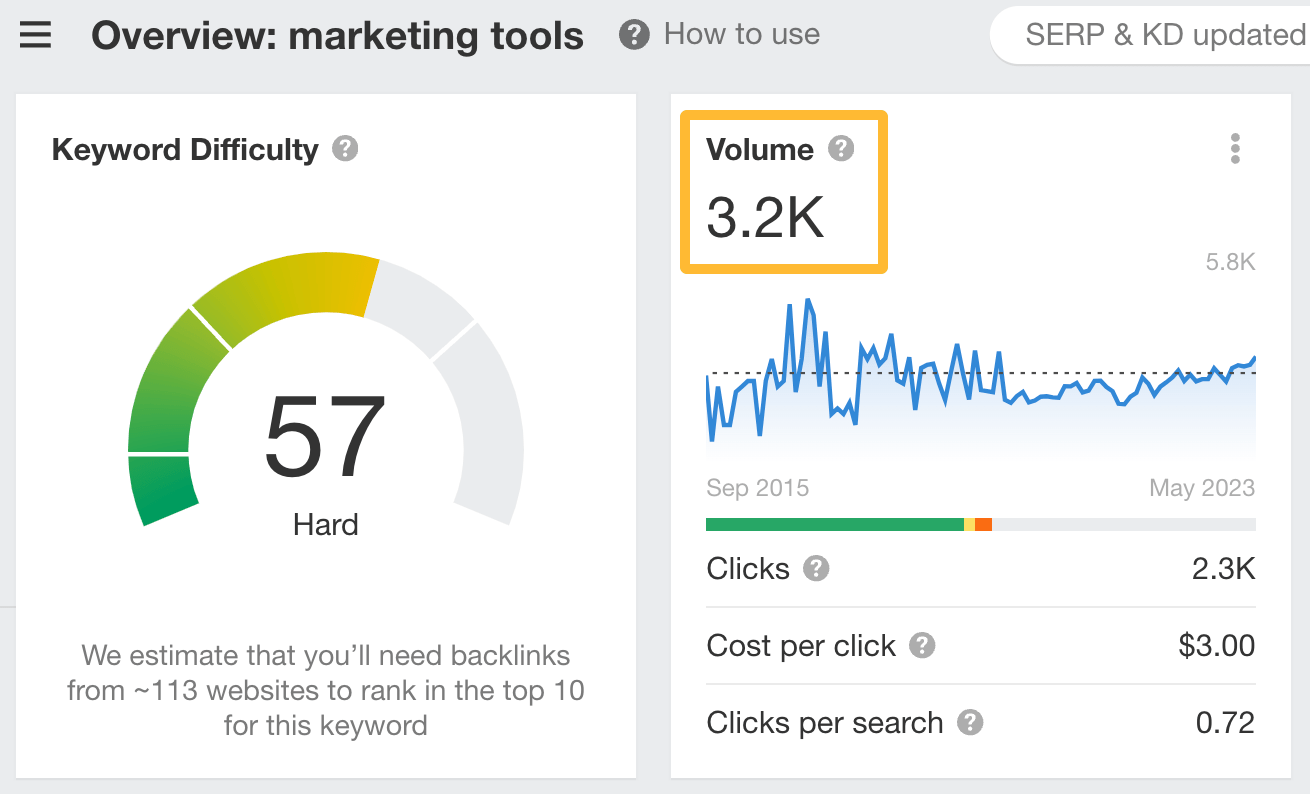Viewport: 1310px width, 794px height.
Task: Click the Hard difficulty label
Action: point(325,524)
